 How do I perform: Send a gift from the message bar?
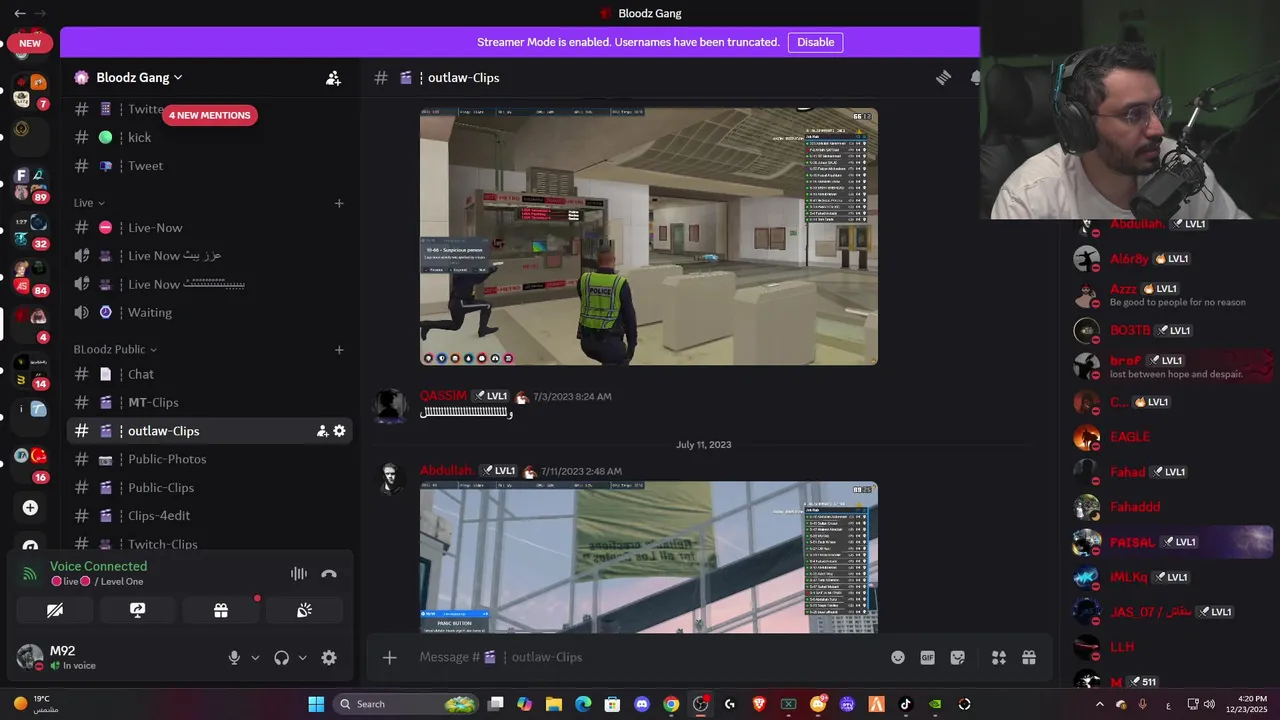pos(1028,657)
